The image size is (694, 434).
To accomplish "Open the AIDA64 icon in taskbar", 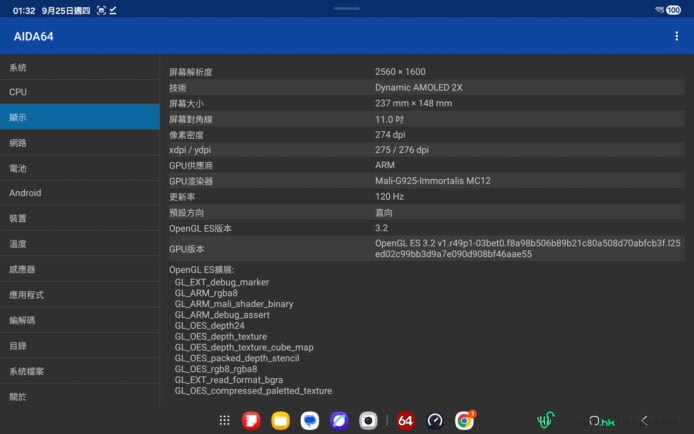I will [x=405, y=420].
